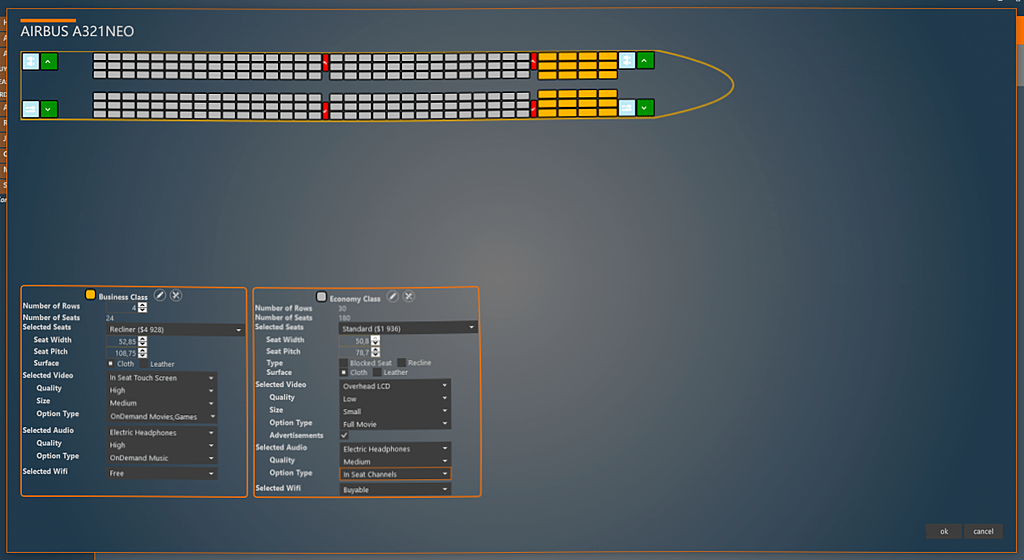Decrease Business Class number of rows

click(142, 310)
